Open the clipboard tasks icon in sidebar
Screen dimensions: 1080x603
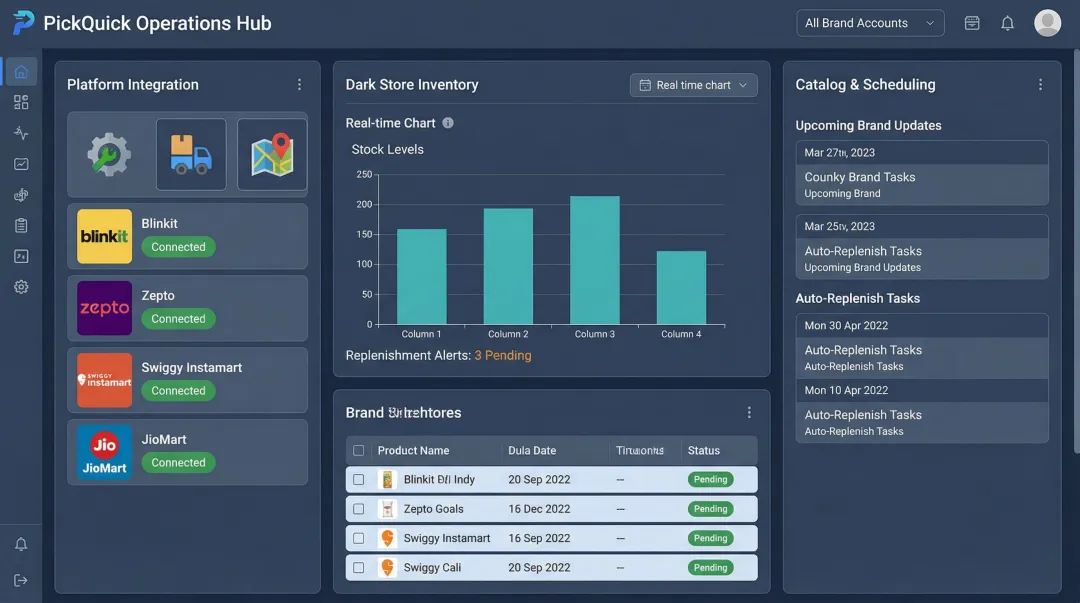pyautogui.click(x=20, y=225)
